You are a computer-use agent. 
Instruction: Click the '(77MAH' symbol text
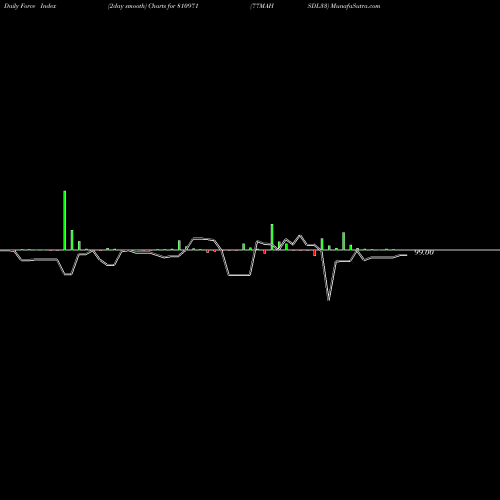tap(262, 6)
